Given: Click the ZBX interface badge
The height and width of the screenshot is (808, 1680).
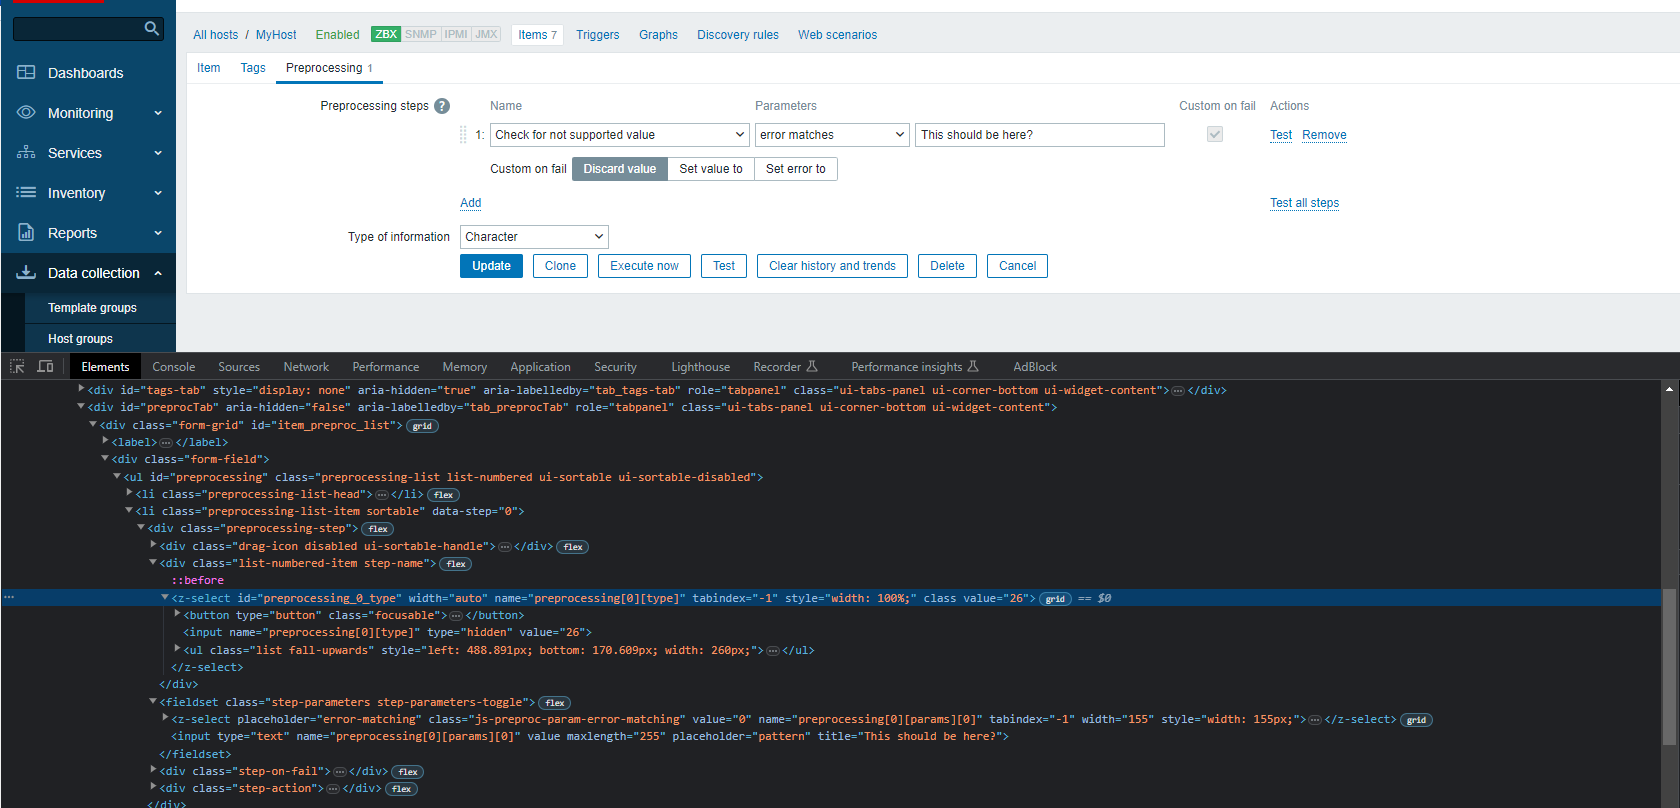Looking at the screenshot, I should [386, 34].
